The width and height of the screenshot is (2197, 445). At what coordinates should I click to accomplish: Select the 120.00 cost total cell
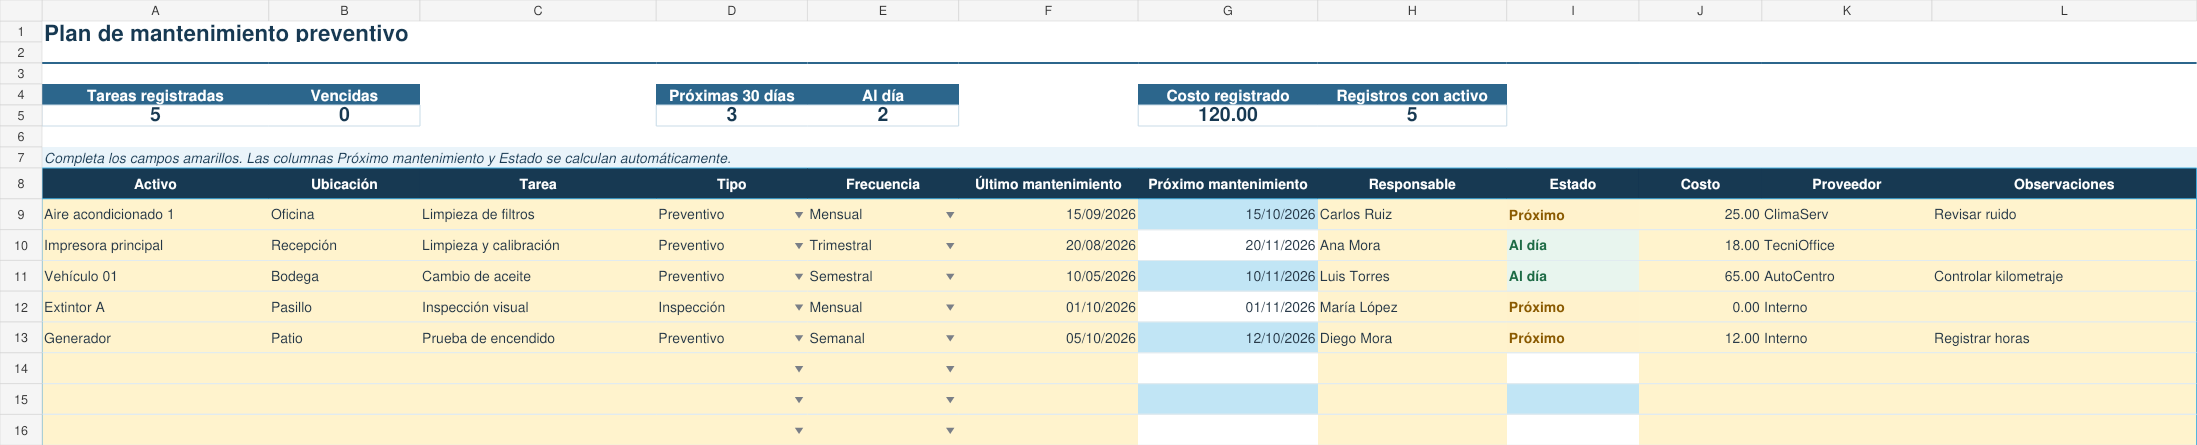(1228, 115)
